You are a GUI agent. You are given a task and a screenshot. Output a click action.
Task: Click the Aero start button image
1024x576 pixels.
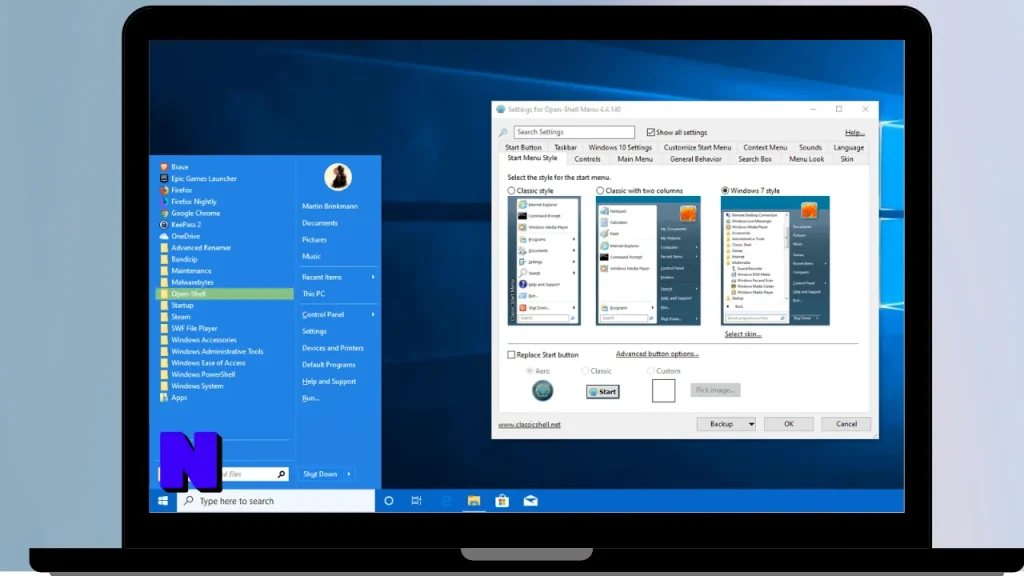coord(542,391)
